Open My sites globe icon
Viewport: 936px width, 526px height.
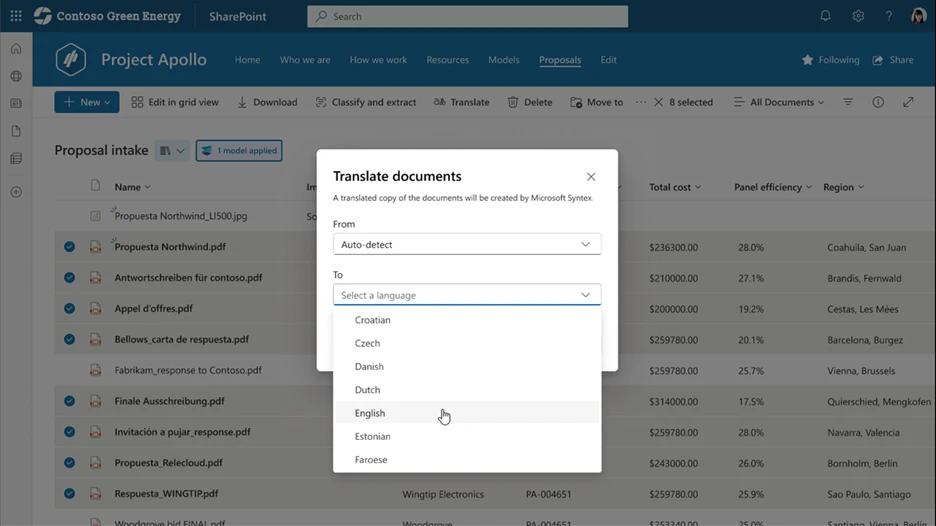tap(16, 76)
